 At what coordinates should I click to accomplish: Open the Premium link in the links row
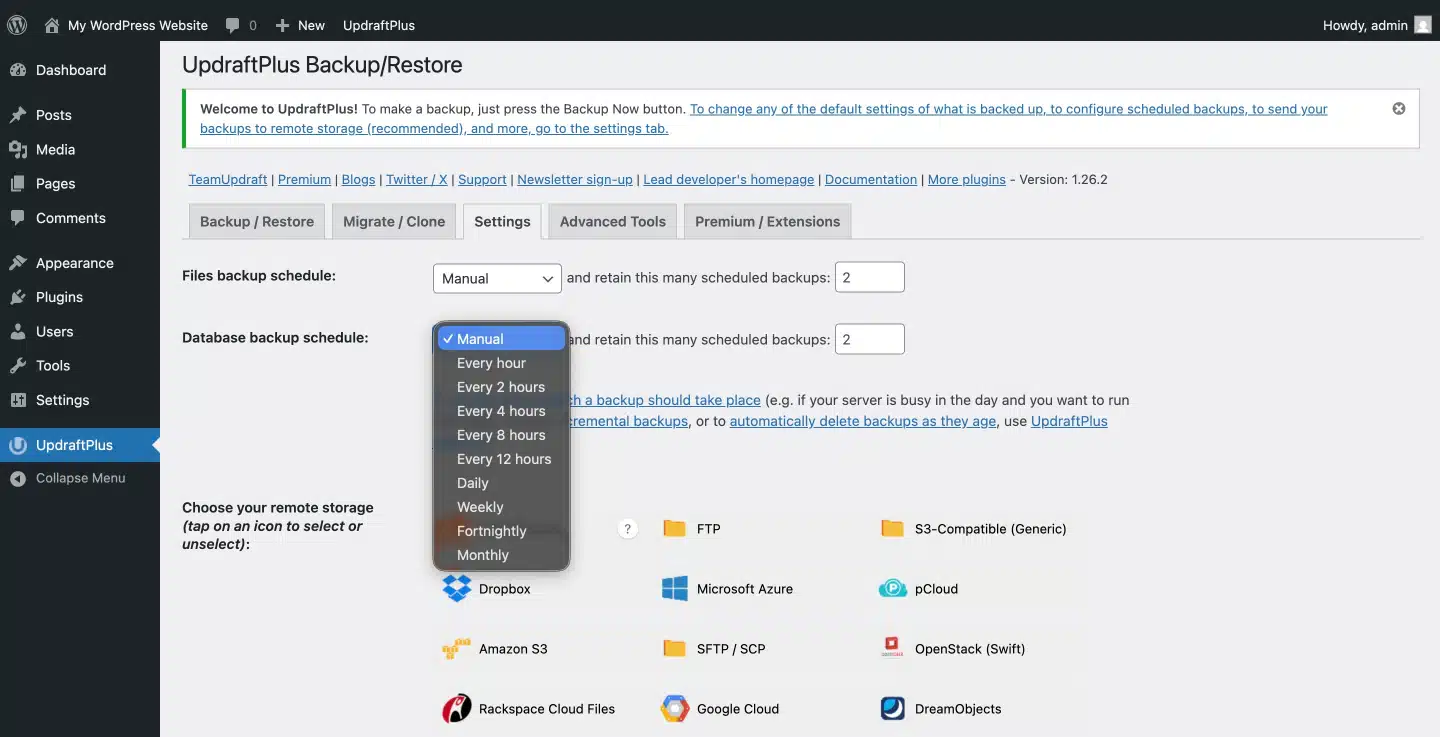(304, 180)
